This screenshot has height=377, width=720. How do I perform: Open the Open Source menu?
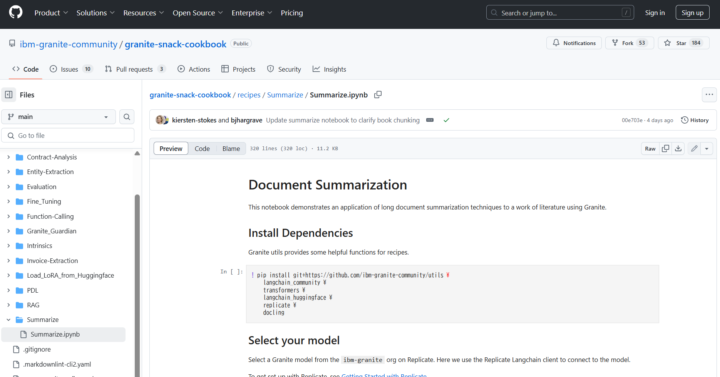pos(197,13)
